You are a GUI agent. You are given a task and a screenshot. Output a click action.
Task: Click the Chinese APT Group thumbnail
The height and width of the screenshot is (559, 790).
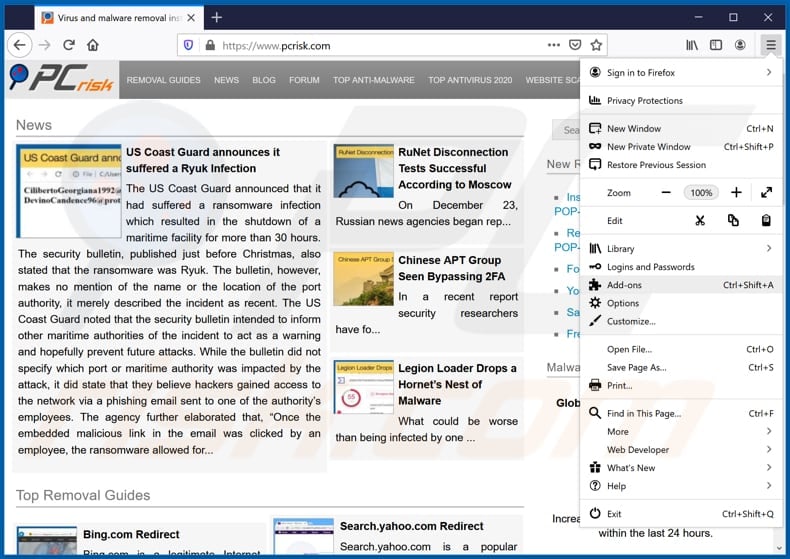coord(364,279)
